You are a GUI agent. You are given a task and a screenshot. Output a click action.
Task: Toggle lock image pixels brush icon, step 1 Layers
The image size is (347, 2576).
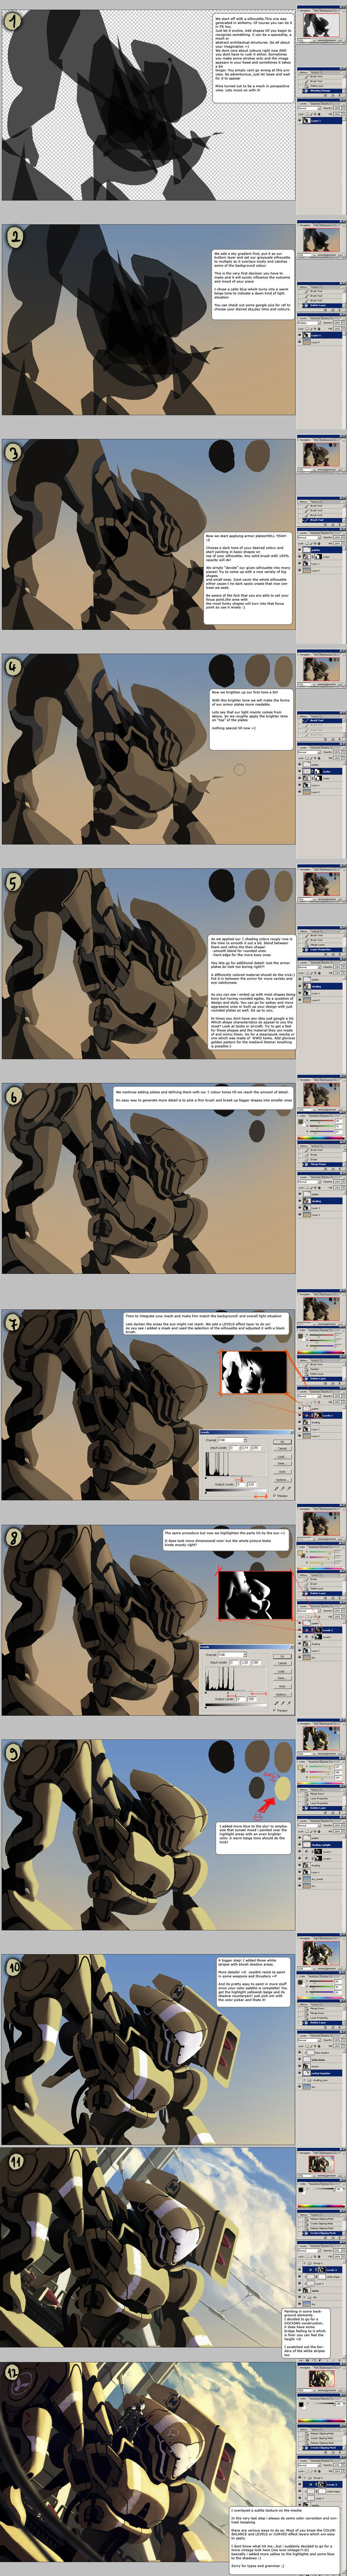tap(311, 114)
